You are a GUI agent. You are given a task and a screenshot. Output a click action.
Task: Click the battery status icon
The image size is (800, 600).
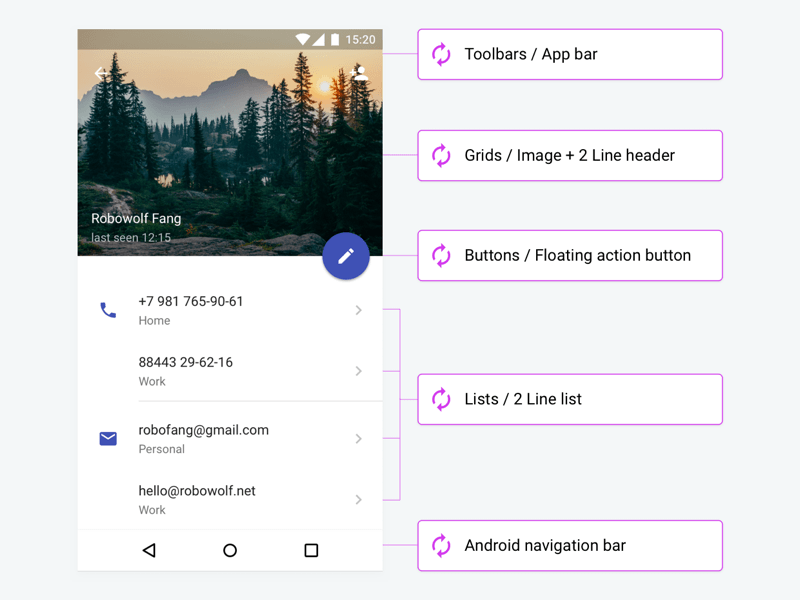335,39
